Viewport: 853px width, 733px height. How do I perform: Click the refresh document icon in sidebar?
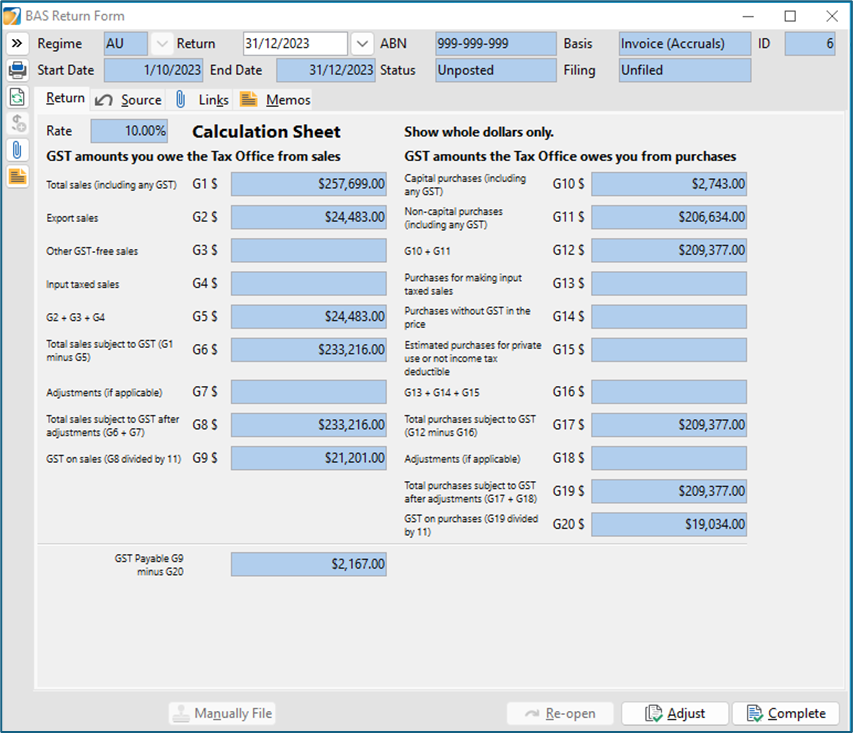(17, 97)
